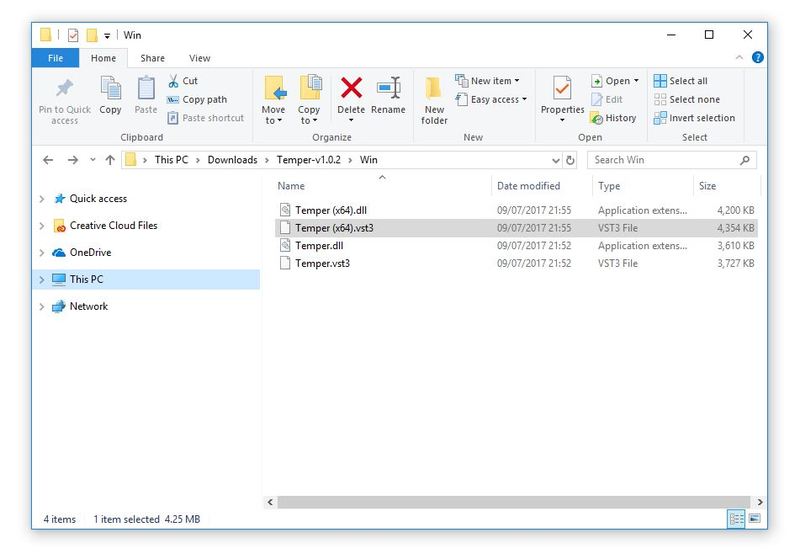Open the File menu tab

point(56,59)
